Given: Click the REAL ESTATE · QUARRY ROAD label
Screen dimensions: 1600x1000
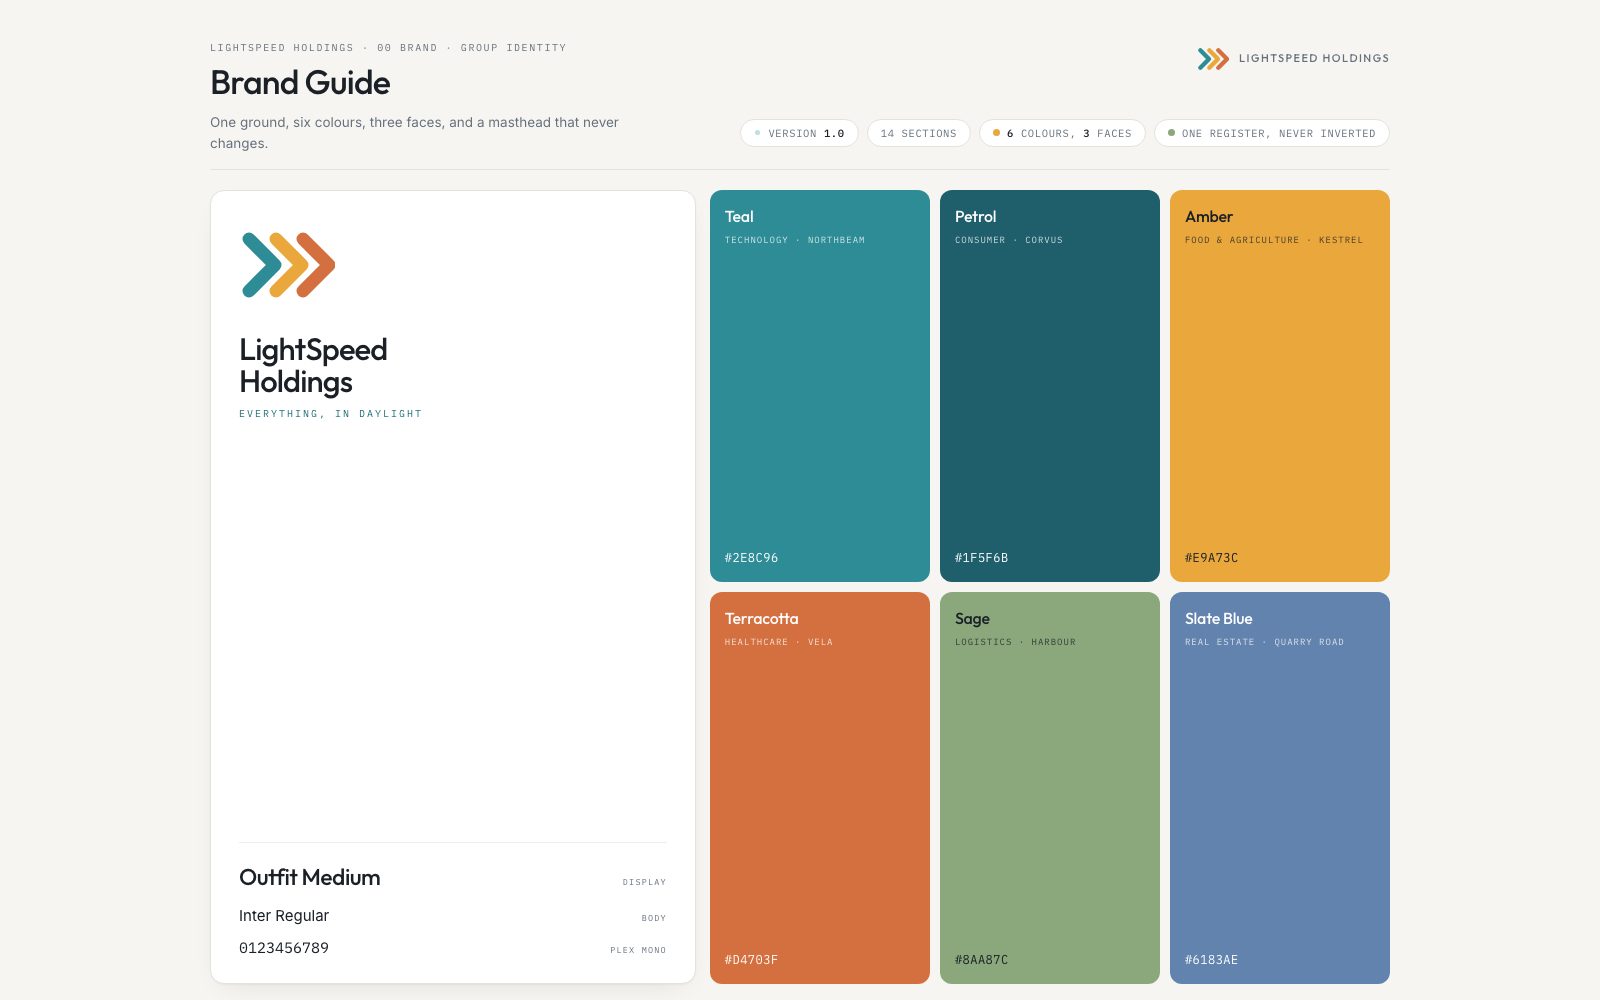Looking at the screenshot, I should (1265, 642).
